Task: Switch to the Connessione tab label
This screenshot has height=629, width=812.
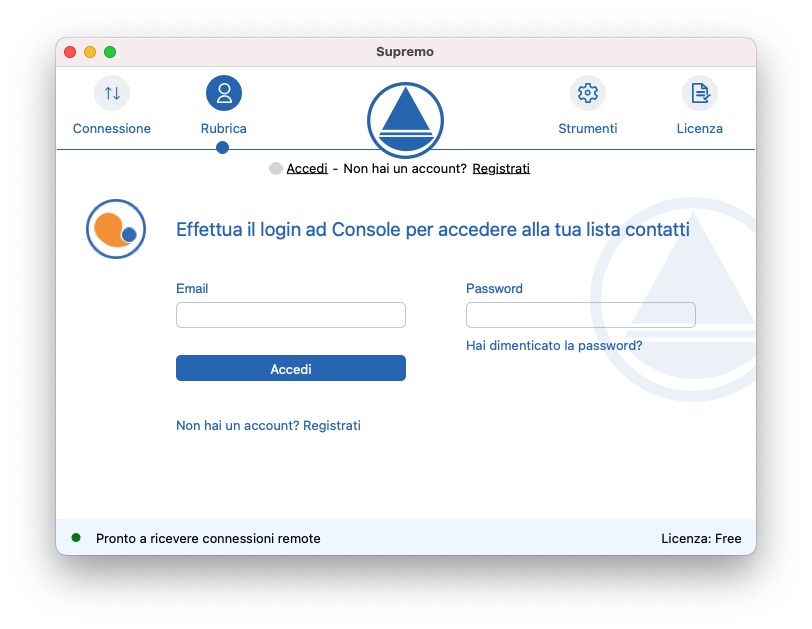Action: 112,128
